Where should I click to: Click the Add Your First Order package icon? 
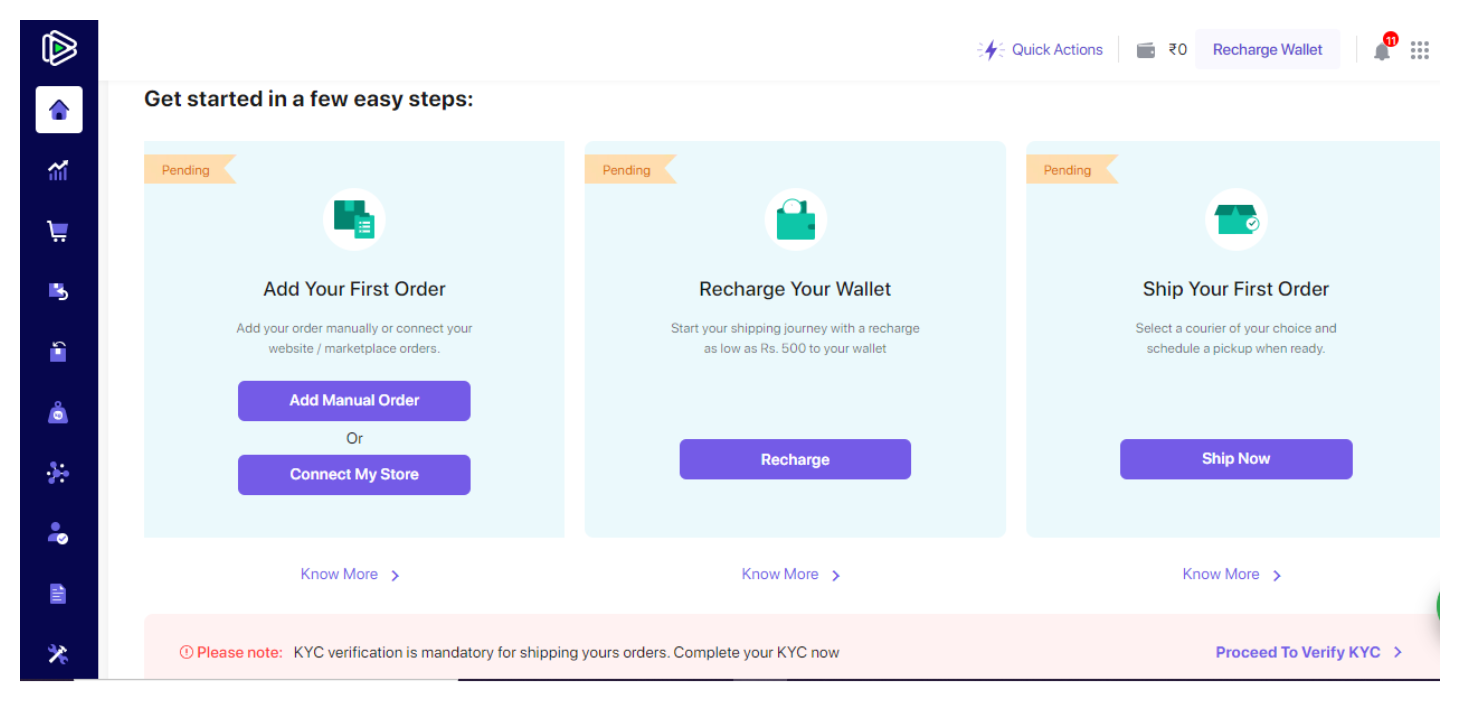pyautogui.click(x=354, y=219)
